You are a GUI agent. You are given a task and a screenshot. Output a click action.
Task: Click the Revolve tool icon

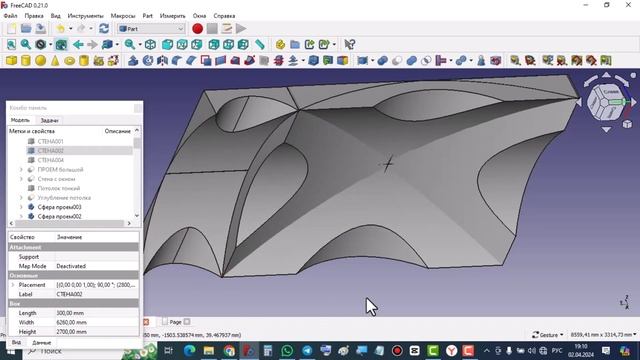tap(148, 61)
